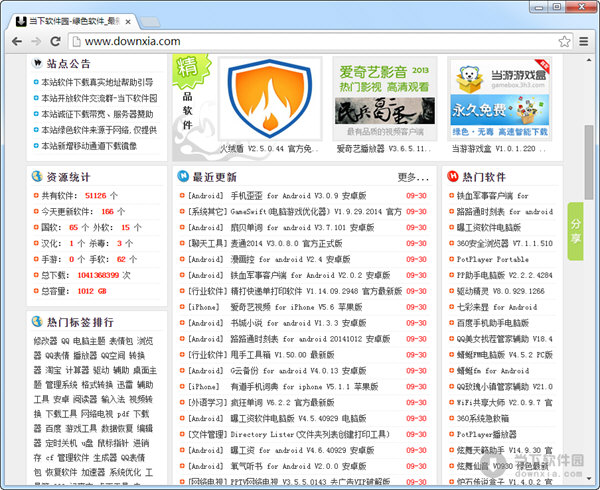Click the 电脑主题 tag
Viewport: 600px width, 490px height.
click(89, 341)
